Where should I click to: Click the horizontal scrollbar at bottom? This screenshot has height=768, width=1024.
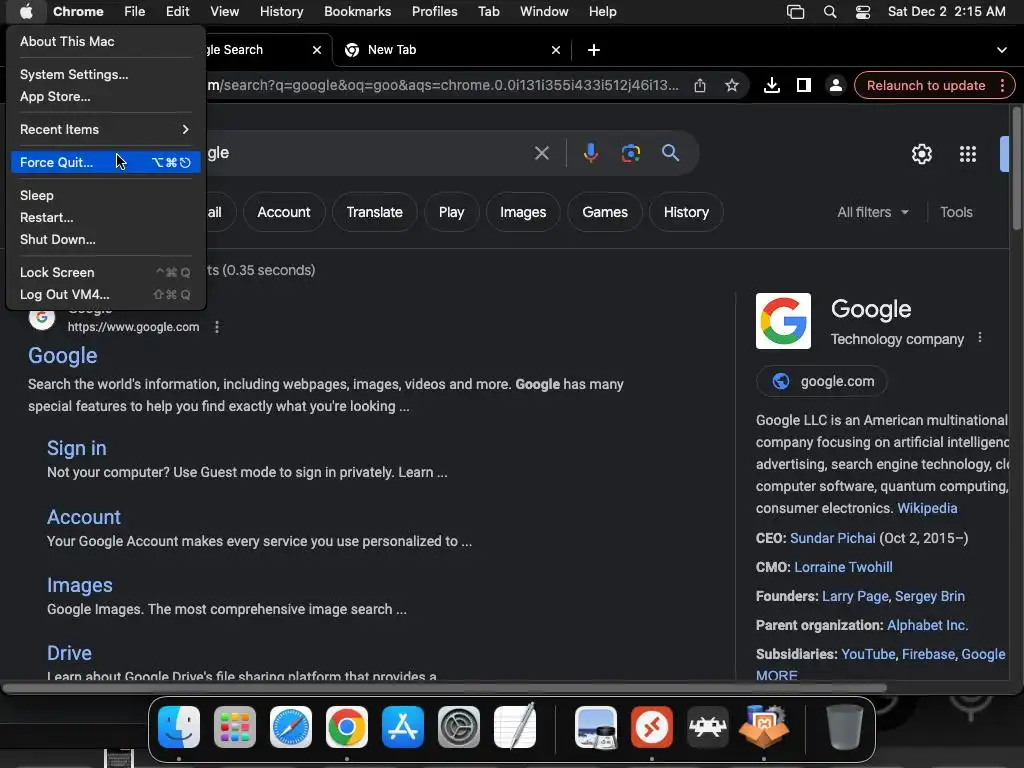tap(444, 688)
